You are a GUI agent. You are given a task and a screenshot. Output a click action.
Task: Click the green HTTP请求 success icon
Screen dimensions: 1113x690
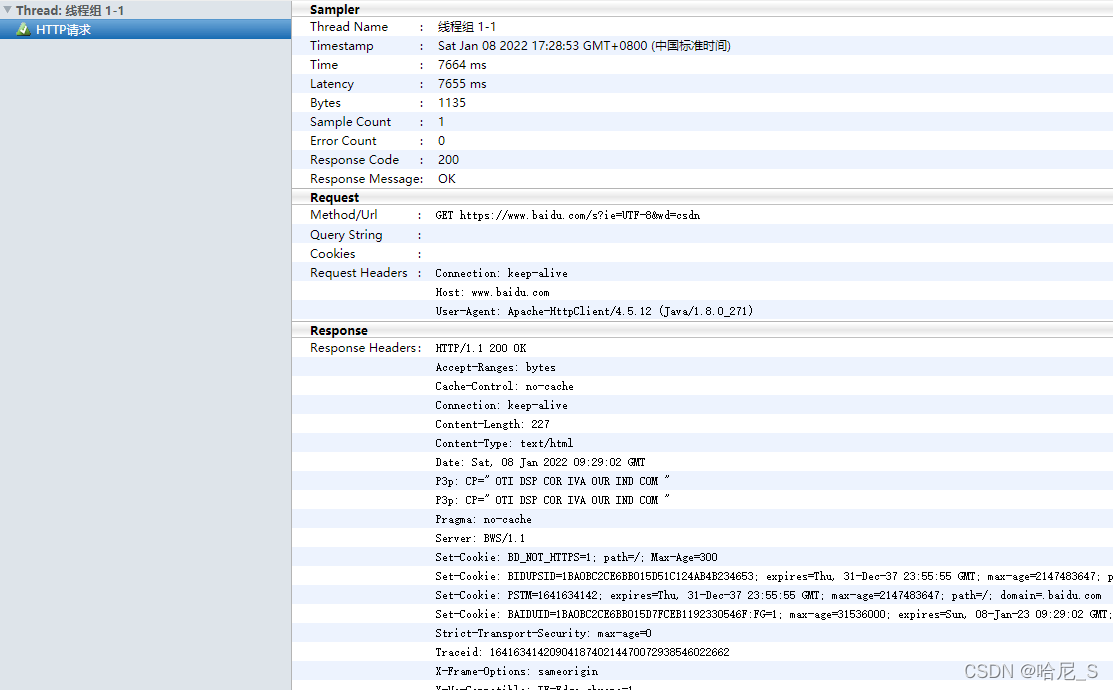(23, 29)
